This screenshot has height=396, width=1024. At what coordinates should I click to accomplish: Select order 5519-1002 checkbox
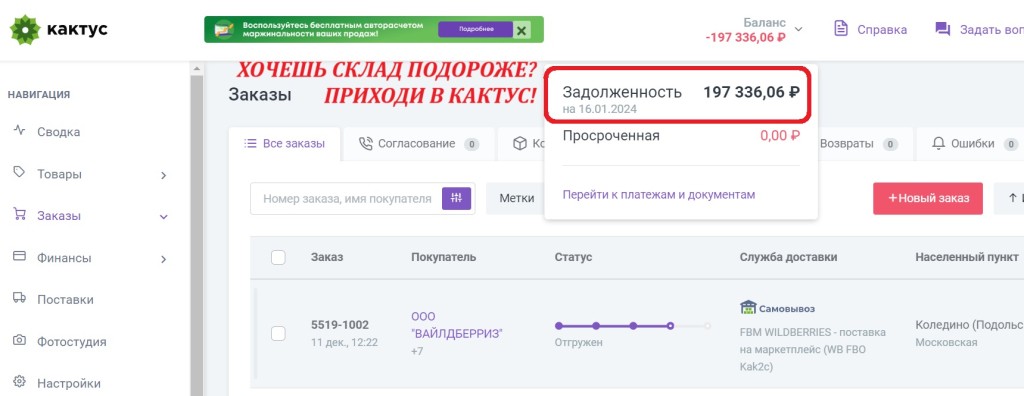[278, 334]
